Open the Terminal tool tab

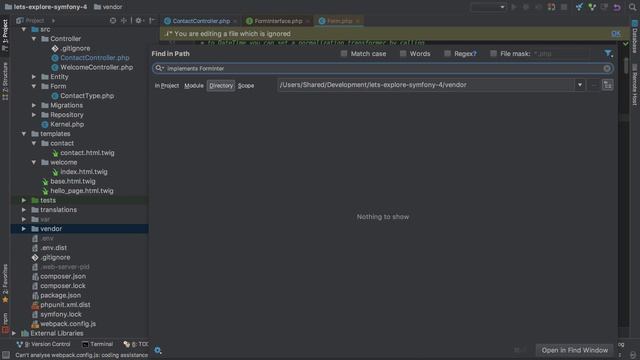pos(98,344)
